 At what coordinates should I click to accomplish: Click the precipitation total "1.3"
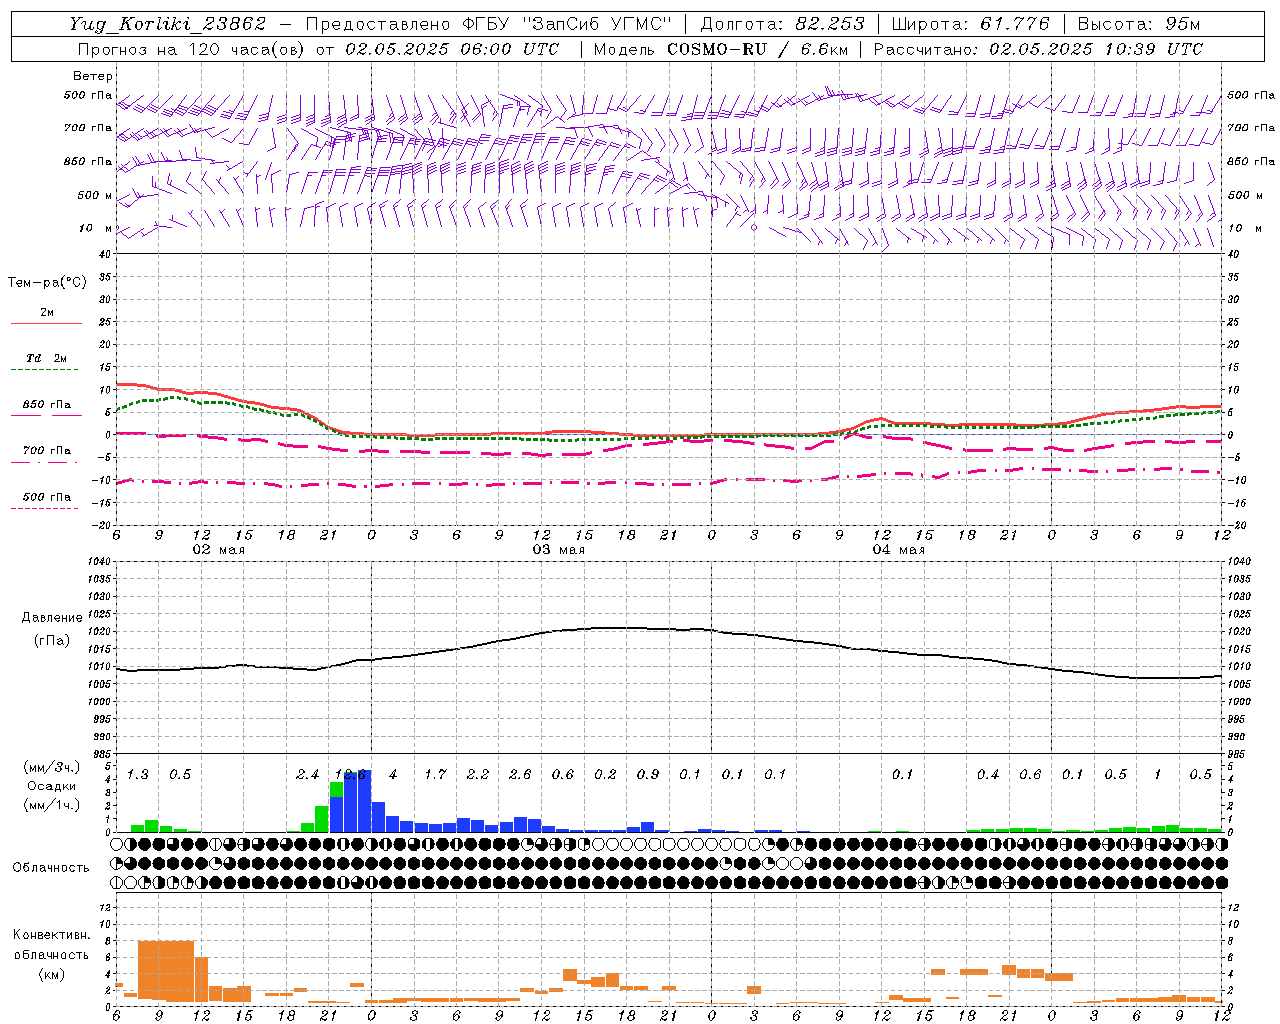[138, 774]
